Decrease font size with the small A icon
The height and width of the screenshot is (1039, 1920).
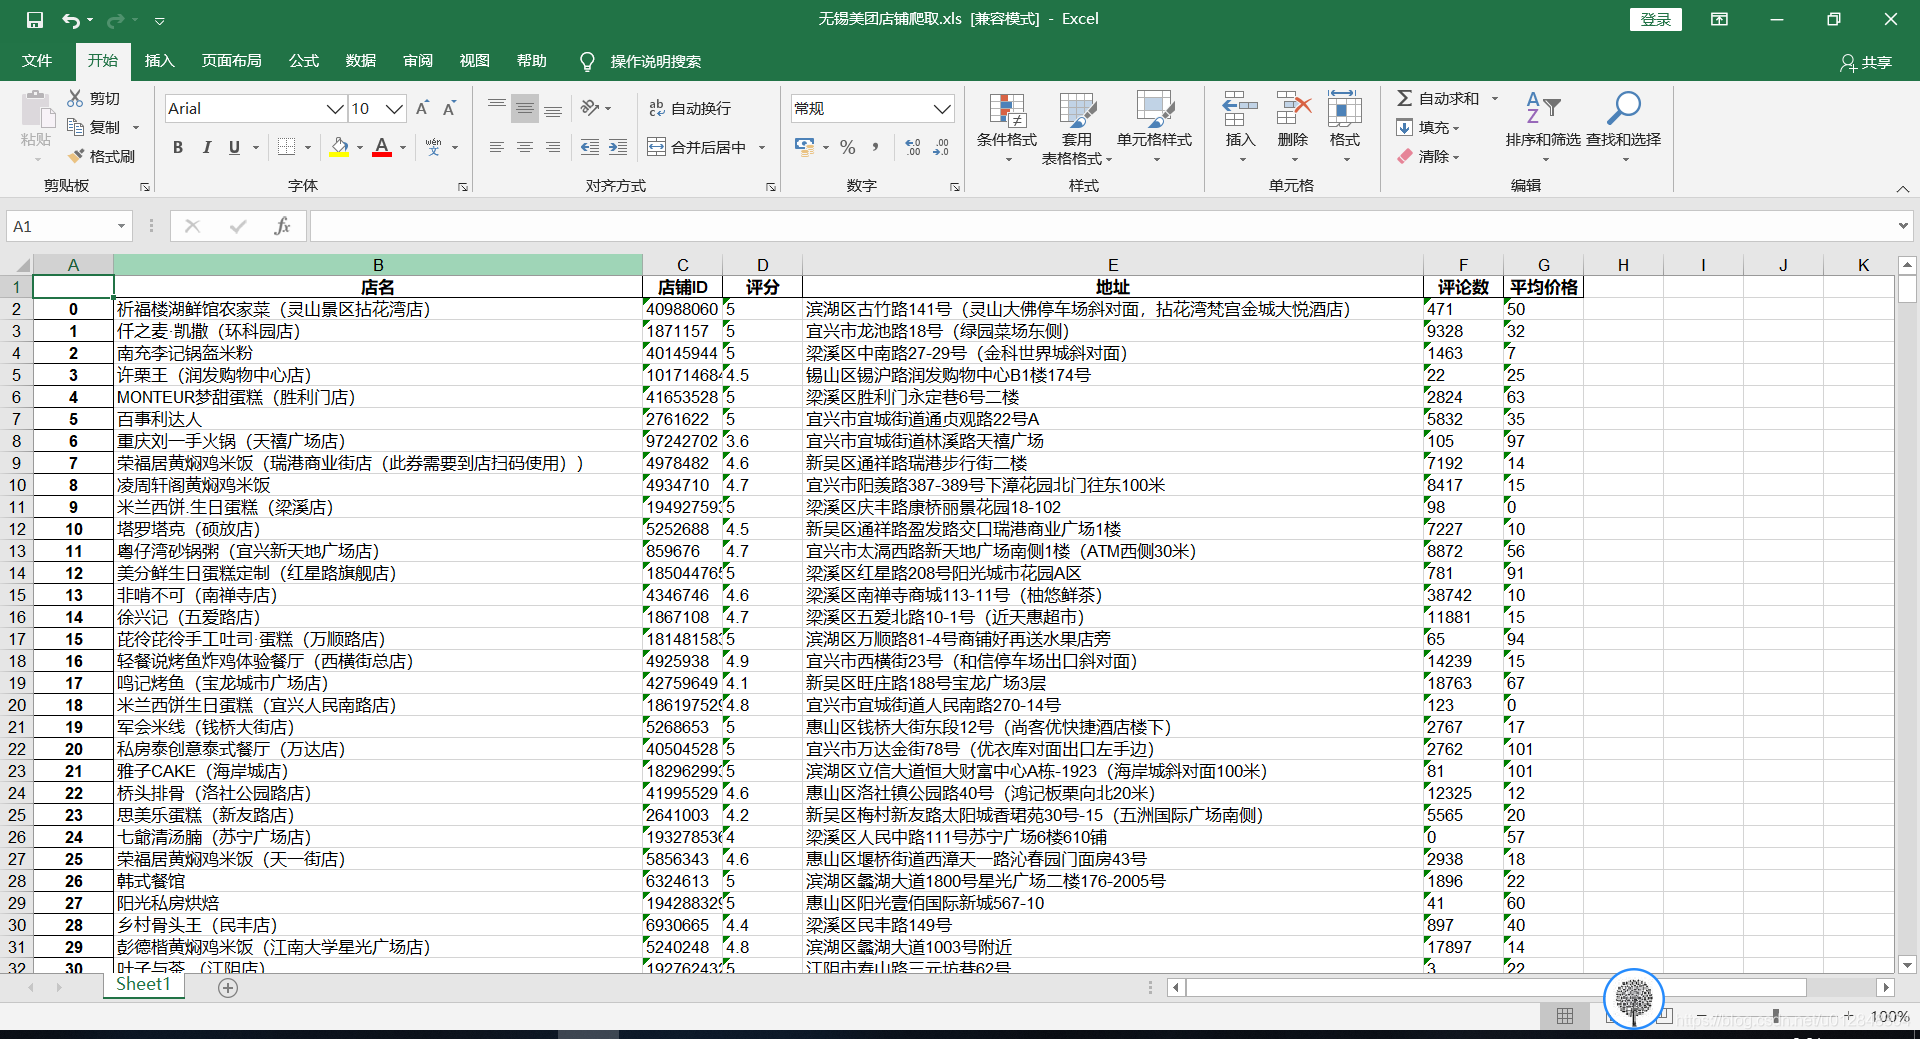[x=450, y=108]
